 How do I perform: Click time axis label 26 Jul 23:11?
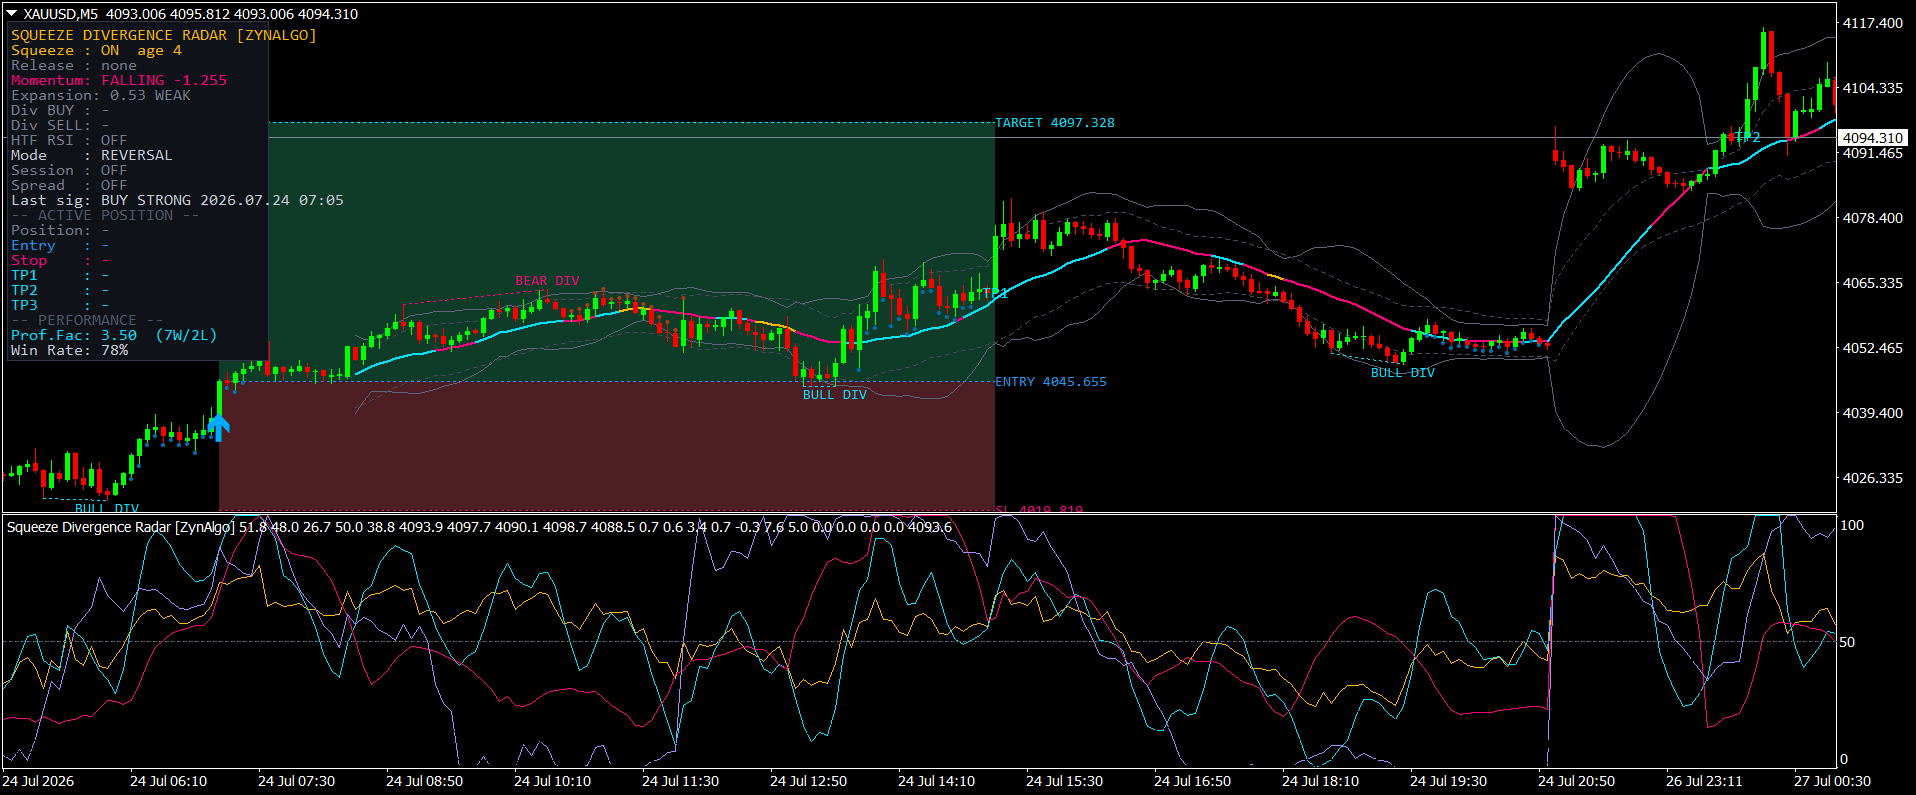tap(1704, 781)
